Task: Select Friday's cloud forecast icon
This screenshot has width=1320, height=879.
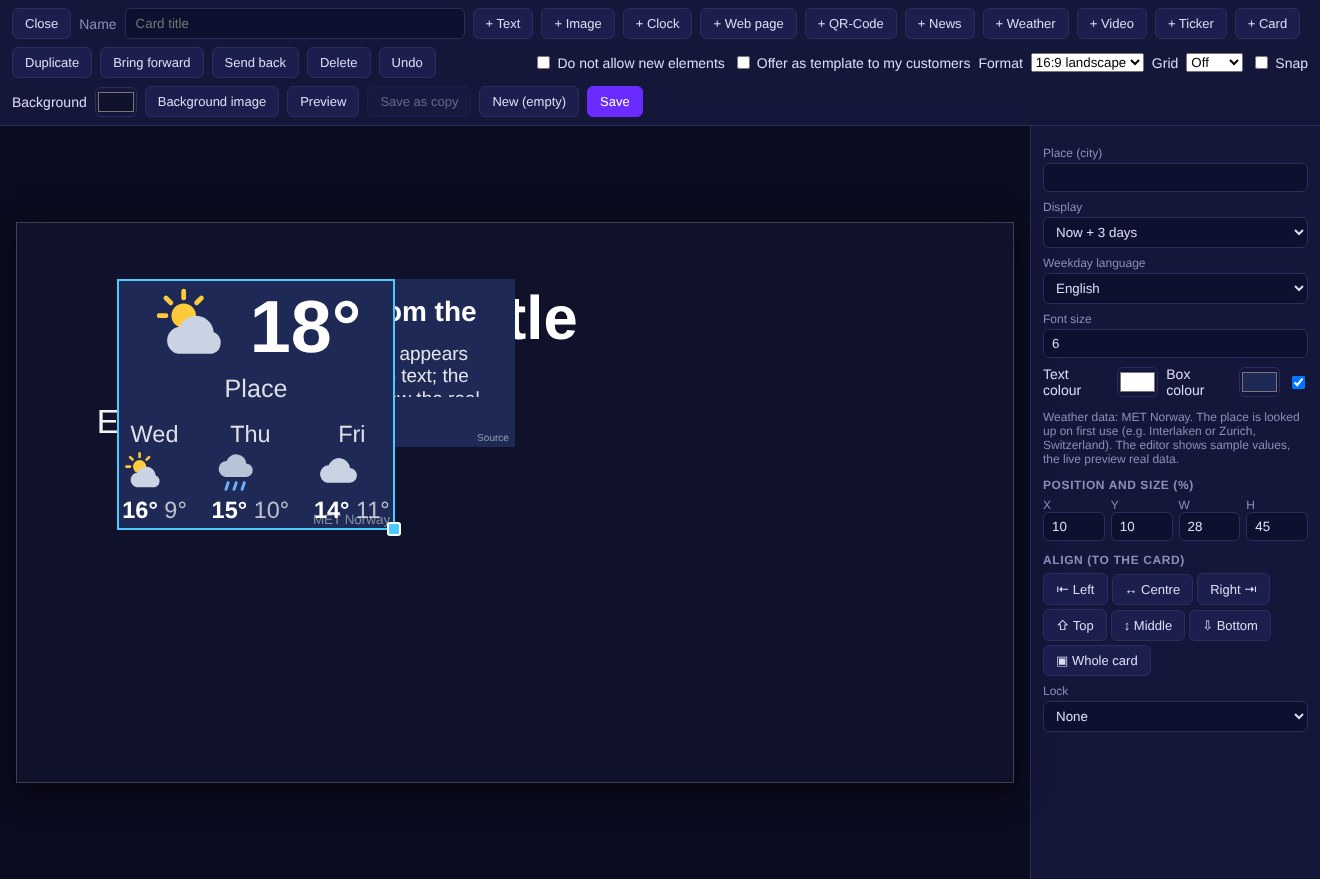Action: [x=338, y=471]
